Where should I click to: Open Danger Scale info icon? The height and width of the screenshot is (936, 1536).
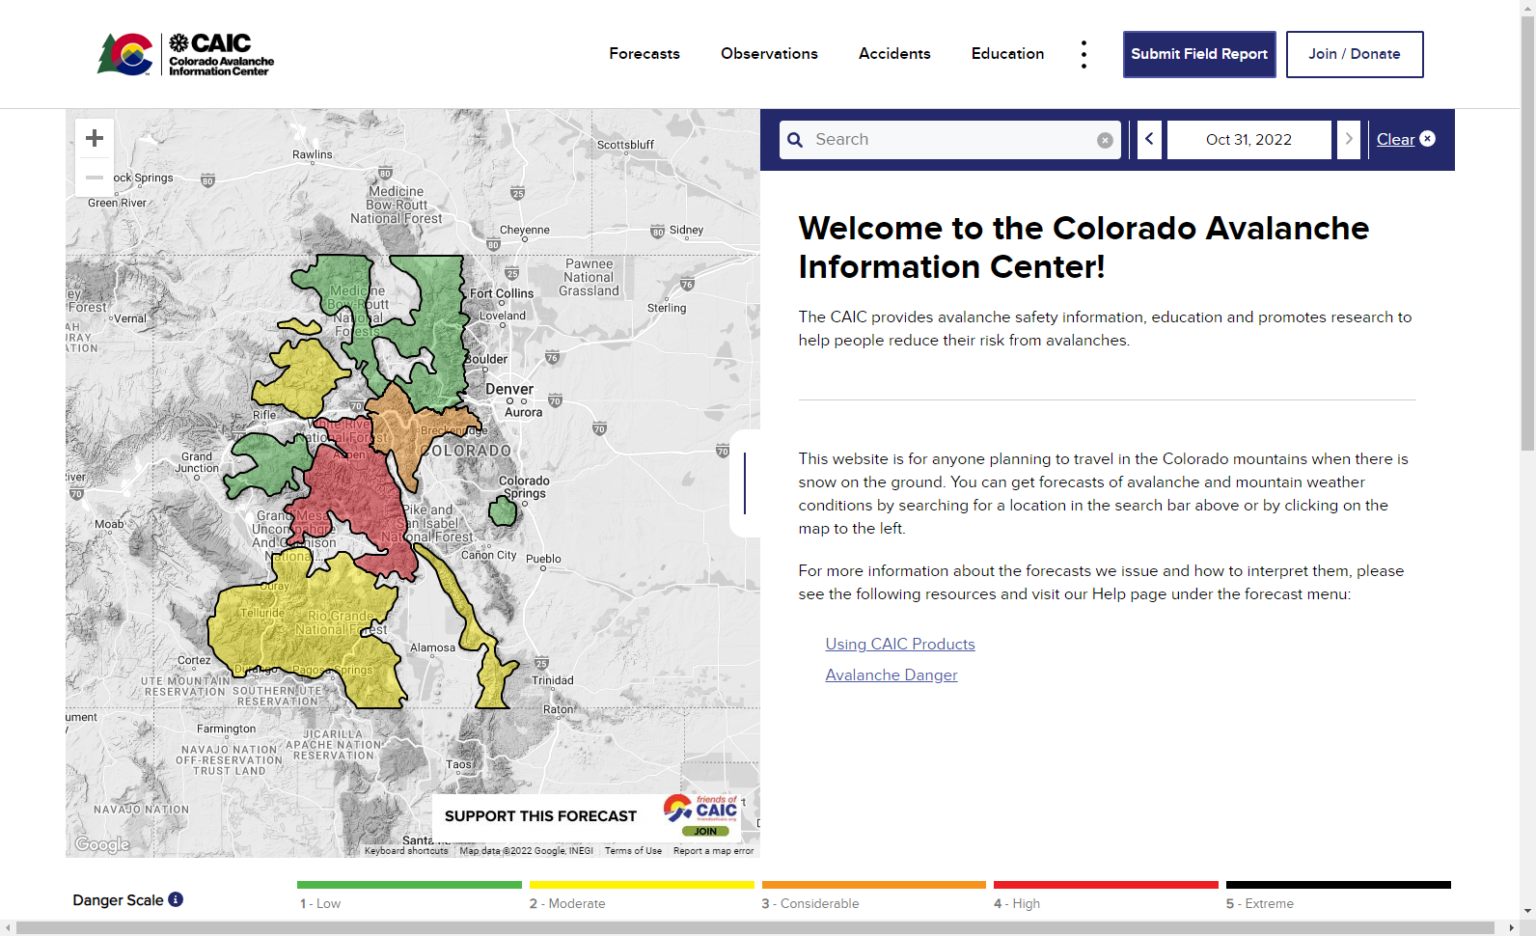pyautogui.click(x=176, y=899)
